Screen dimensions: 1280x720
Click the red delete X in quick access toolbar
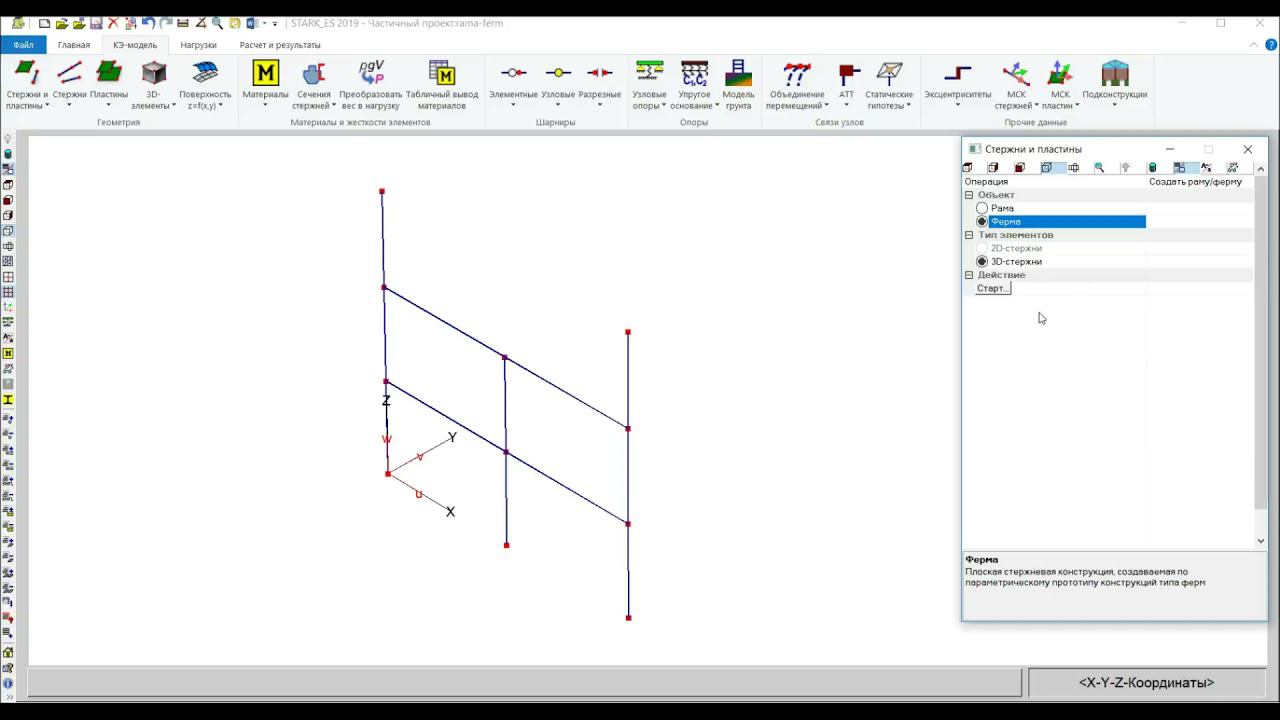coord(113,23)
